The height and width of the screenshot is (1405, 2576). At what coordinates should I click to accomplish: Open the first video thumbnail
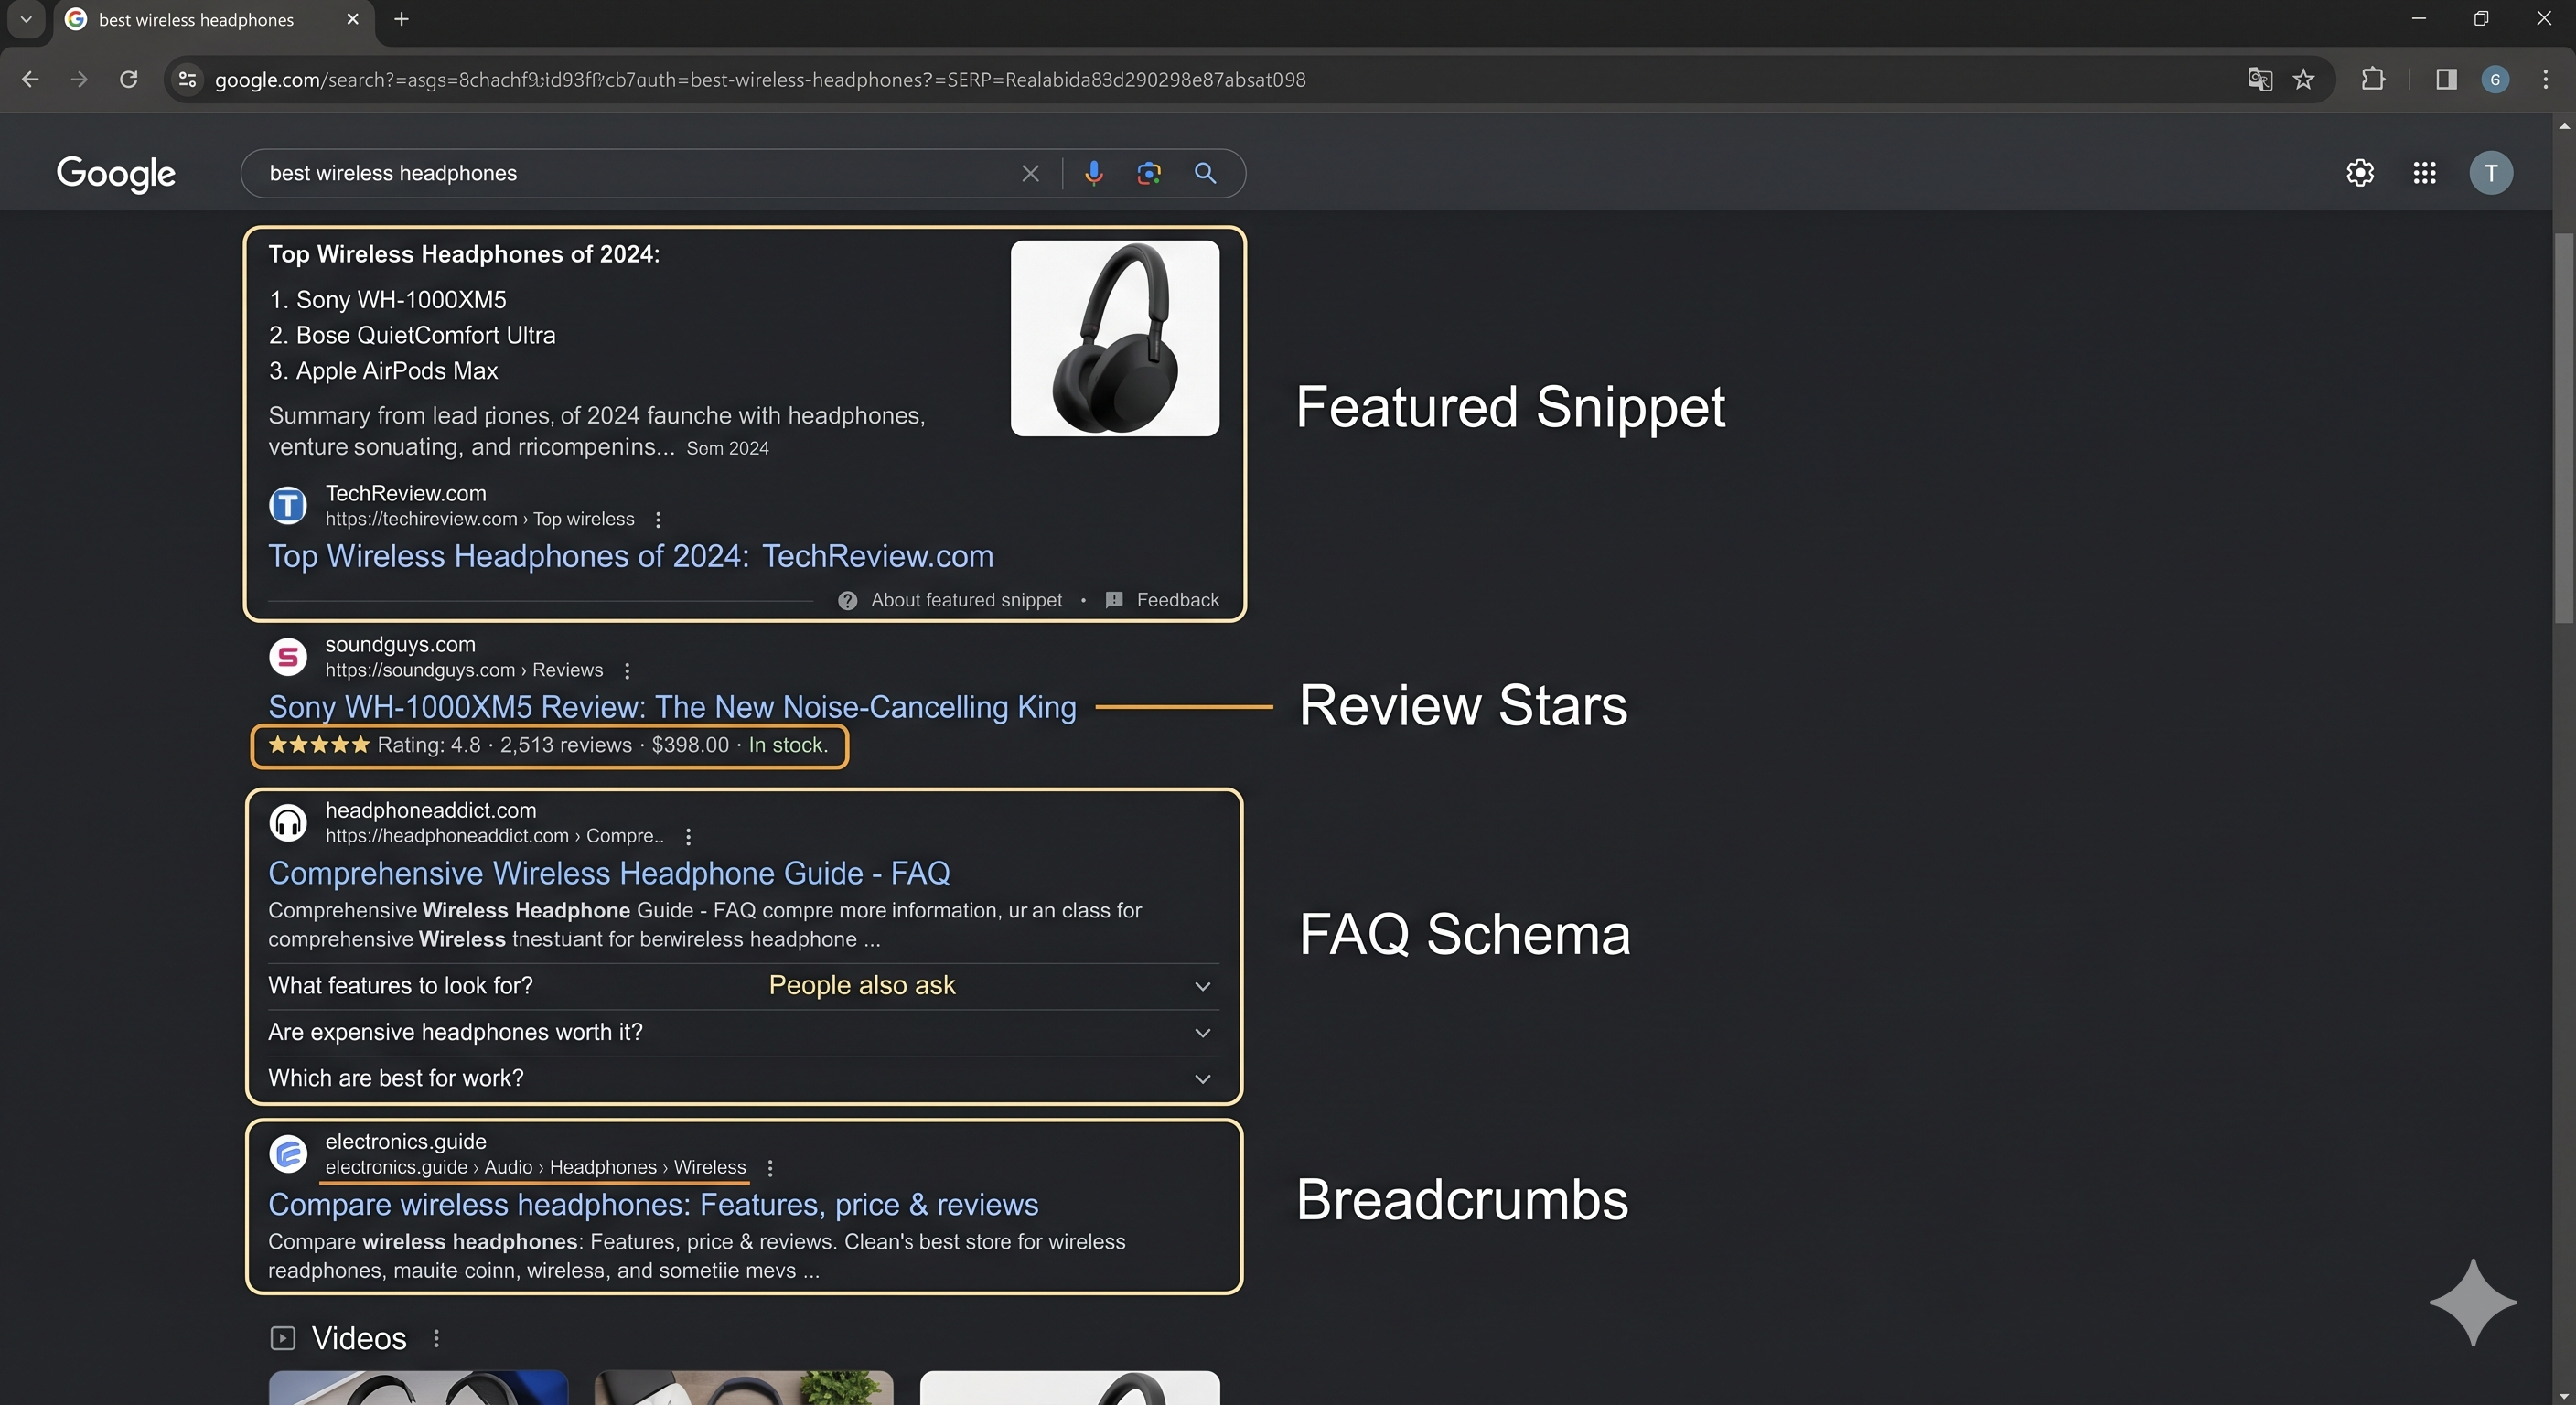(418, 1388)
